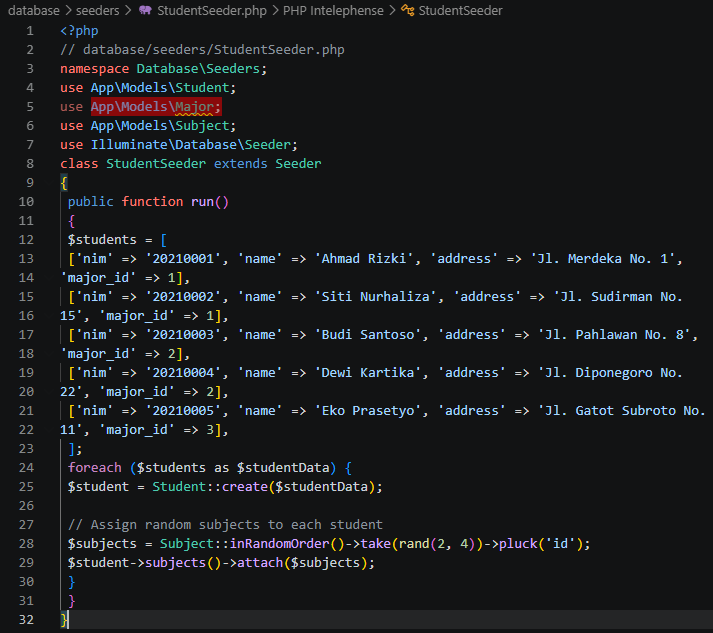Click the name 'Siti Nurhaliza'

[375, 297]
